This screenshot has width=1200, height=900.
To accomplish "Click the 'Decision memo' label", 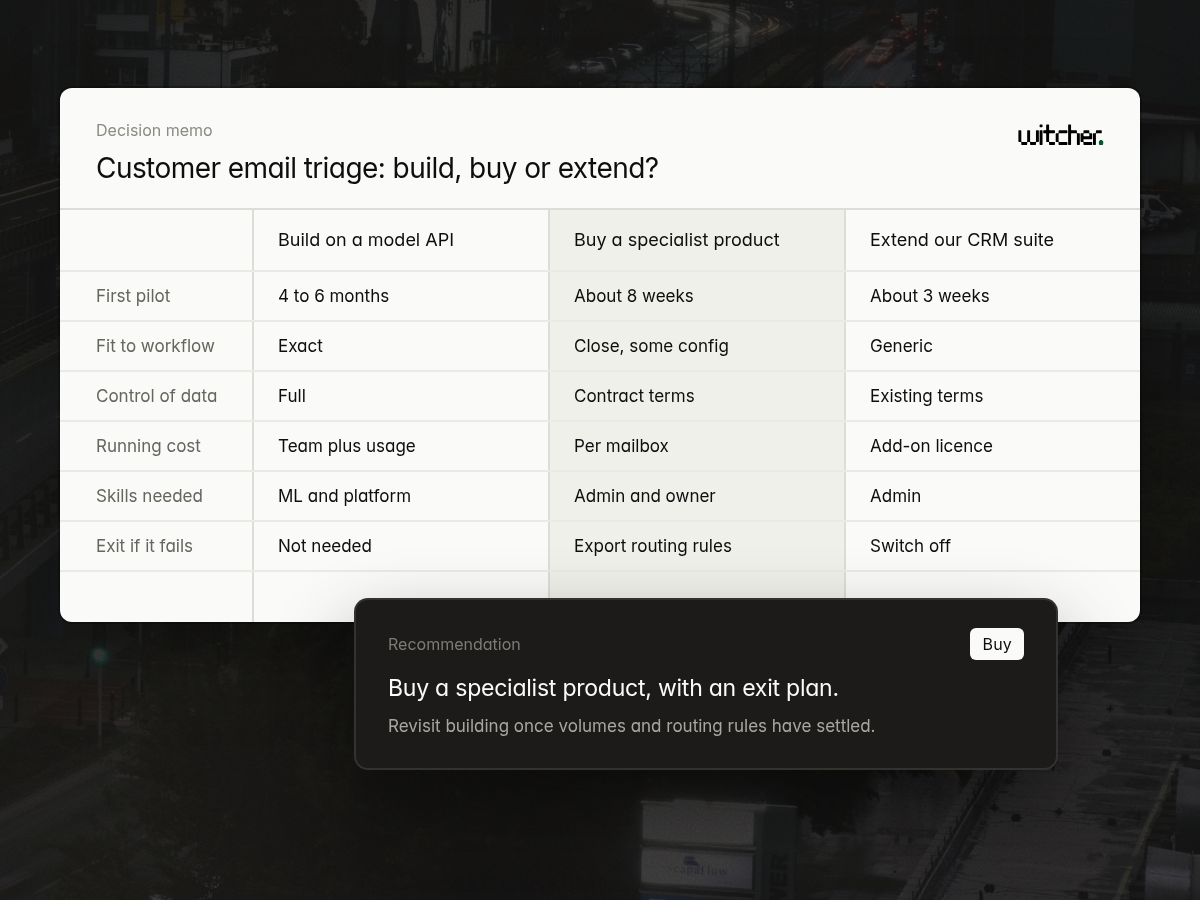I will [154, 130].
